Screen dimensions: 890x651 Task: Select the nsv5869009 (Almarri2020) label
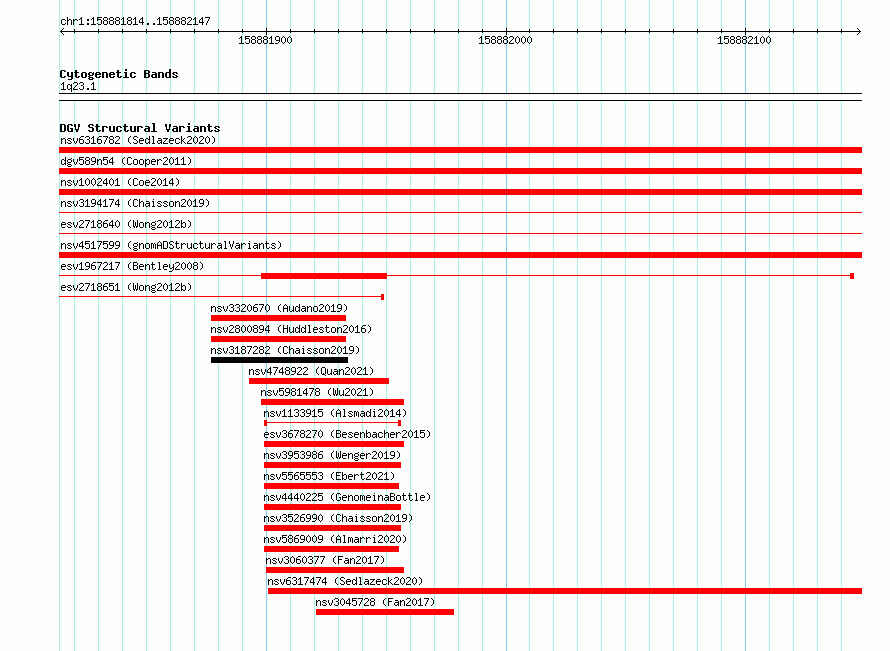335,539
